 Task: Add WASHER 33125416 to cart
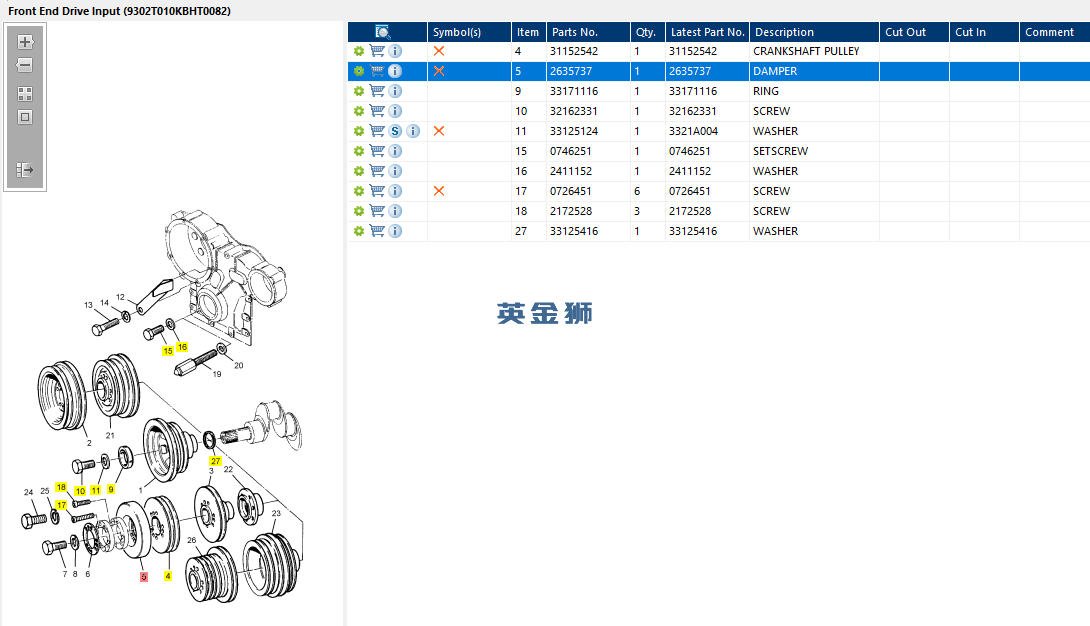click(x=377, y=231)
